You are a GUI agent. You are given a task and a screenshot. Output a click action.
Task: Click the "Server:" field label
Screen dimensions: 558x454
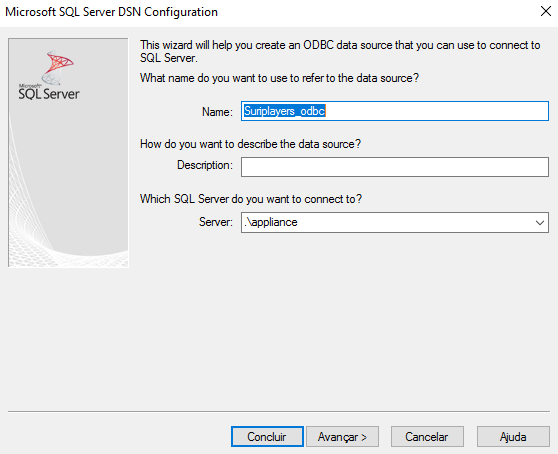click(x=216, y=222)
